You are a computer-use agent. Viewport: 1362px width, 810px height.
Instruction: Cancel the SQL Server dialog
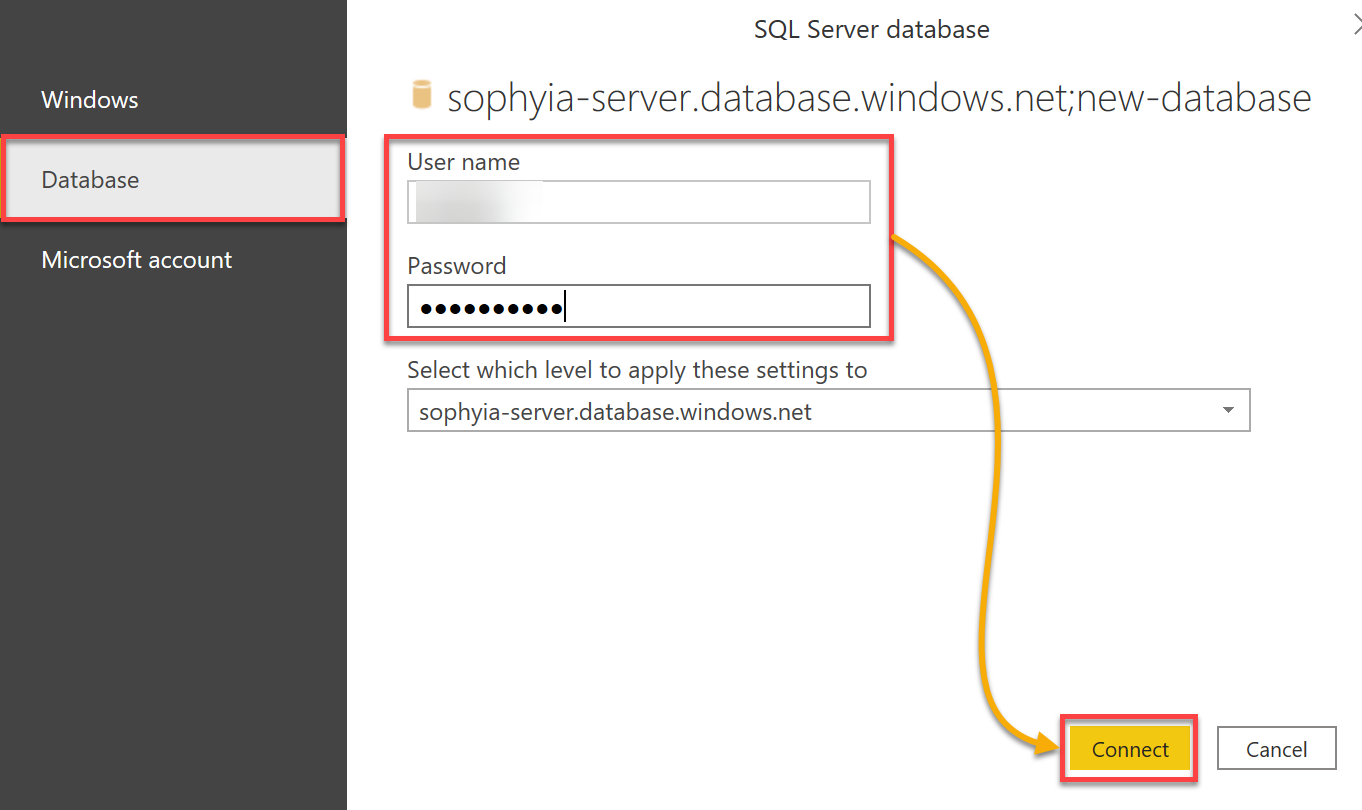[1277, 749]
